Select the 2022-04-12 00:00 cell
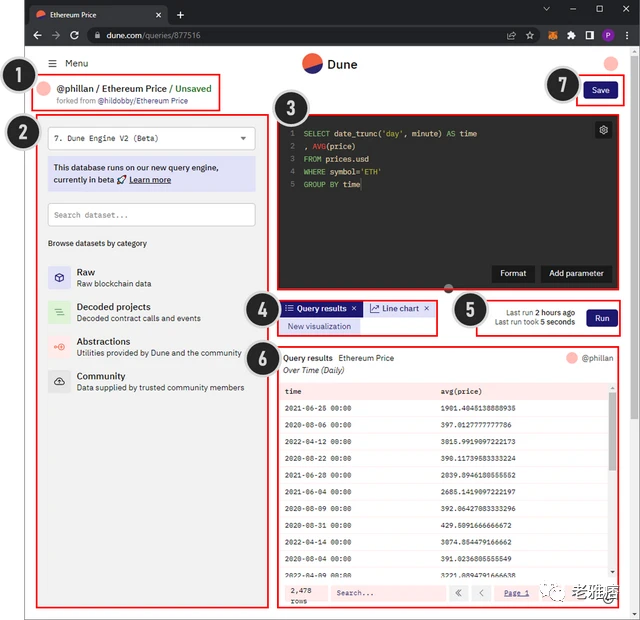Image resolution: width=640 pixels, height=620 pixels. [x=318, y=442]
